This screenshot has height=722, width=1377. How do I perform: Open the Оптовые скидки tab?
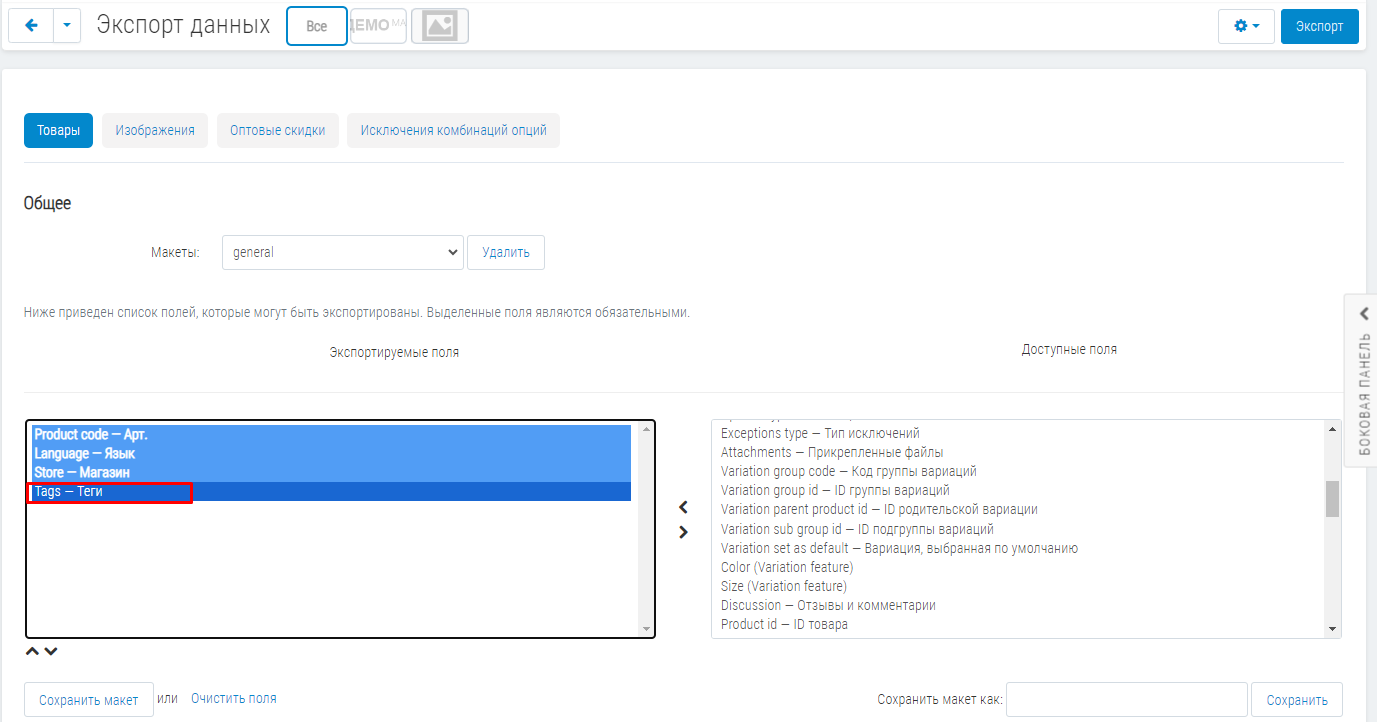pyautogui.click(x=277, y=130)
